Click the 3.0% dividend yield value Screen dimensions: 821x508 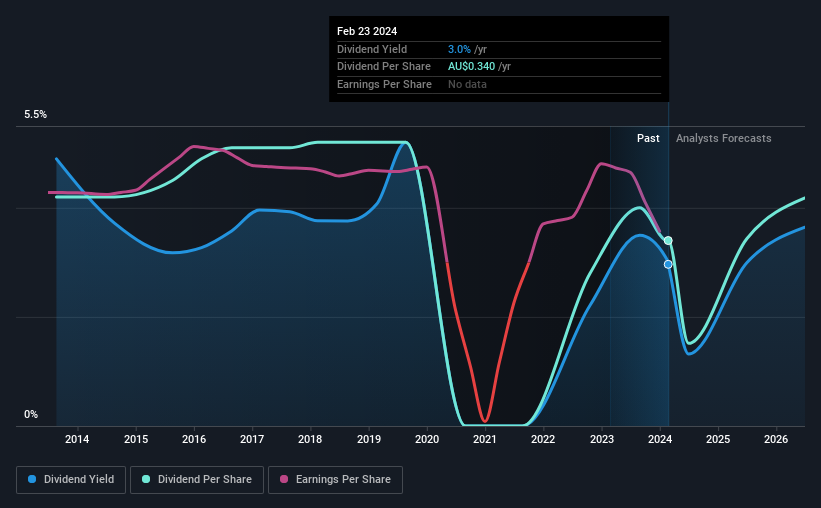tap(459, 49)
